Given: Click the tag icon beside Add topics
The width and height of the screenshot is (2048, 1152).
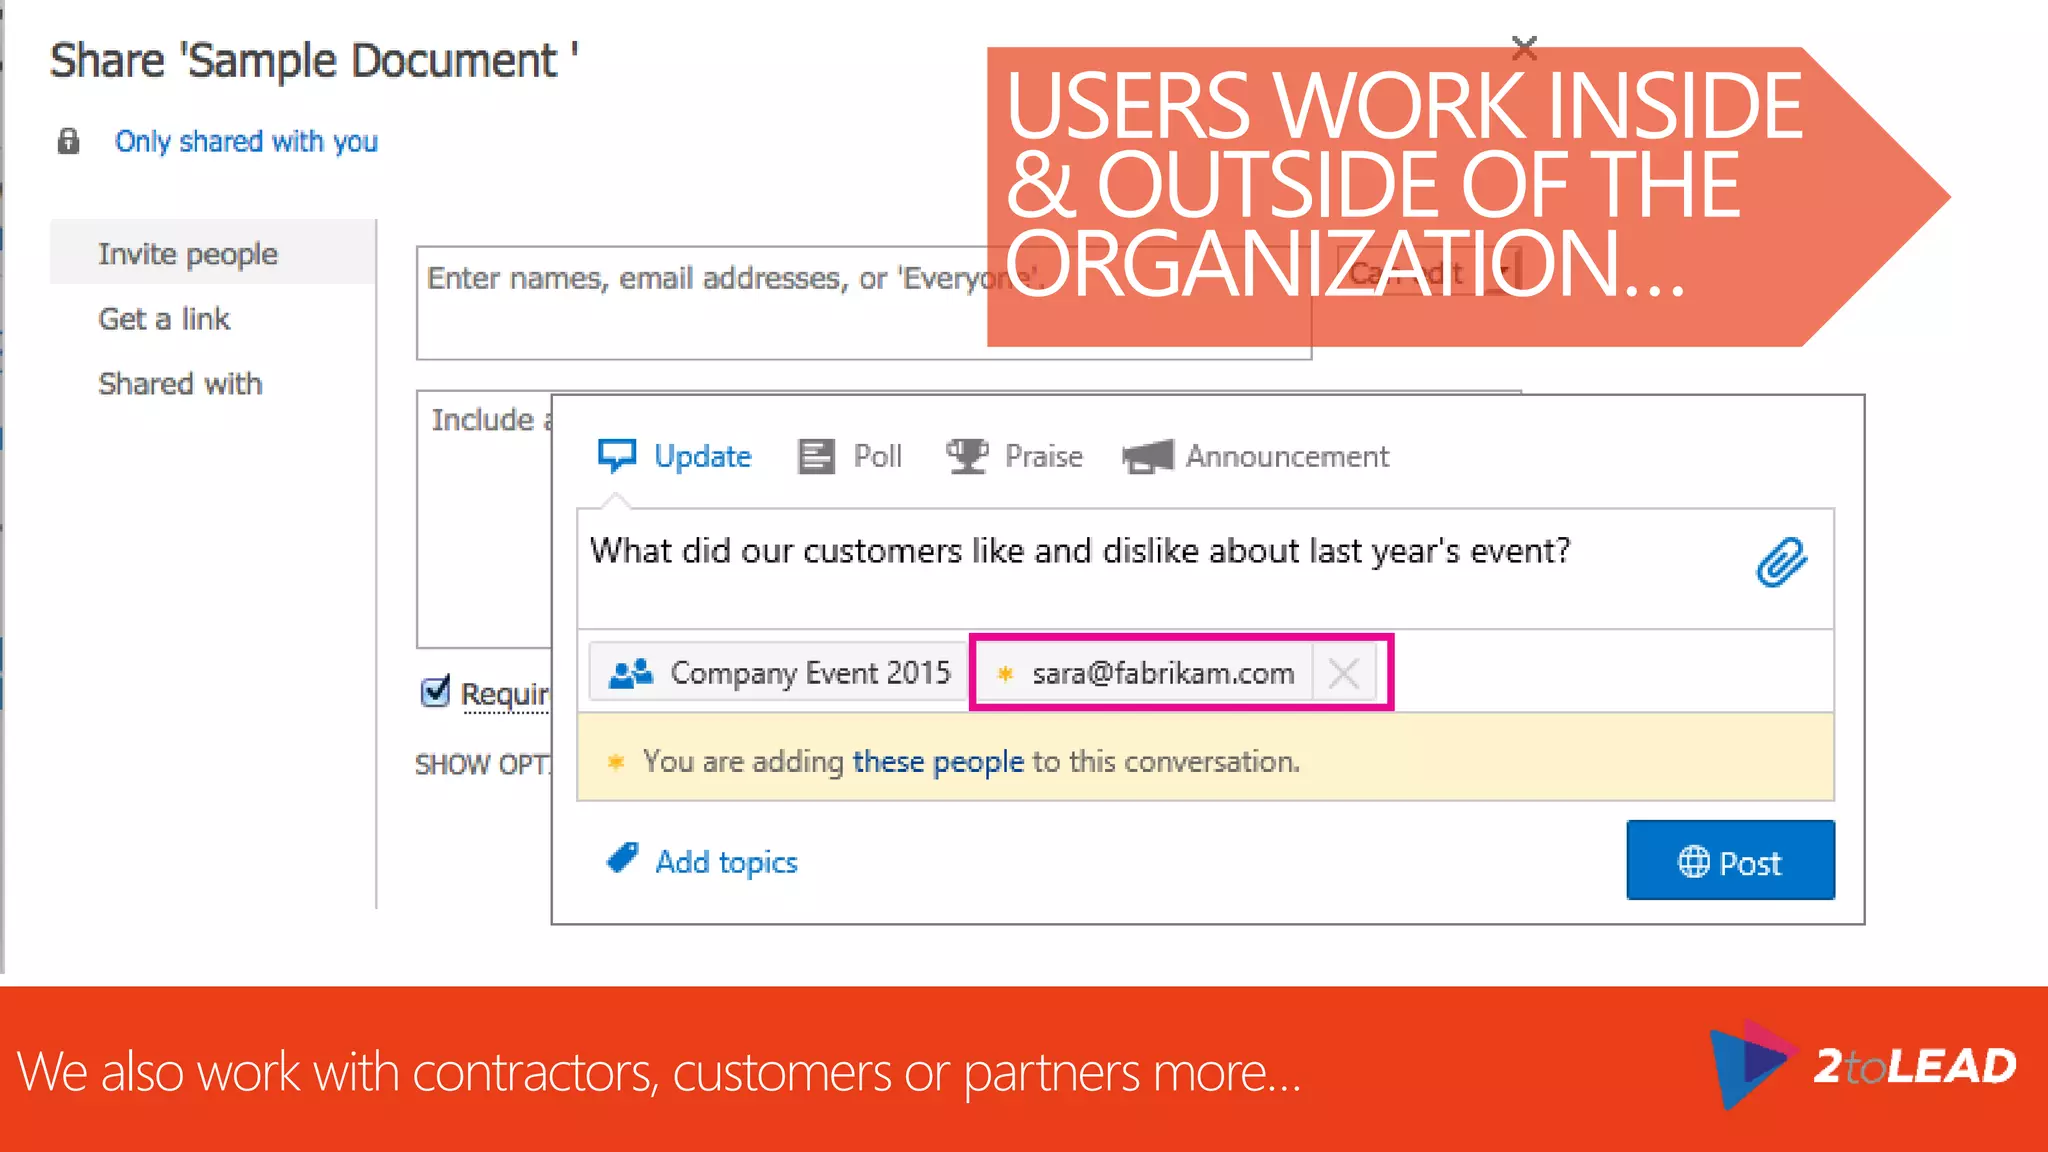Looking at the screenshot, I should pyautogui.click(x=622, y=858).
